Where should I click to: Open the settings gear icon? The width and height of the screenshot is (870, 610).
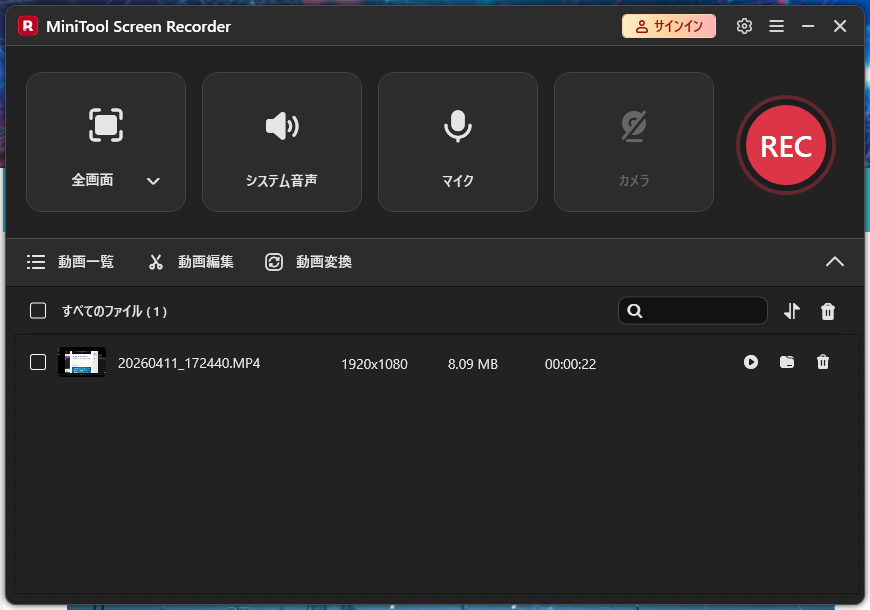coord(744,27)
